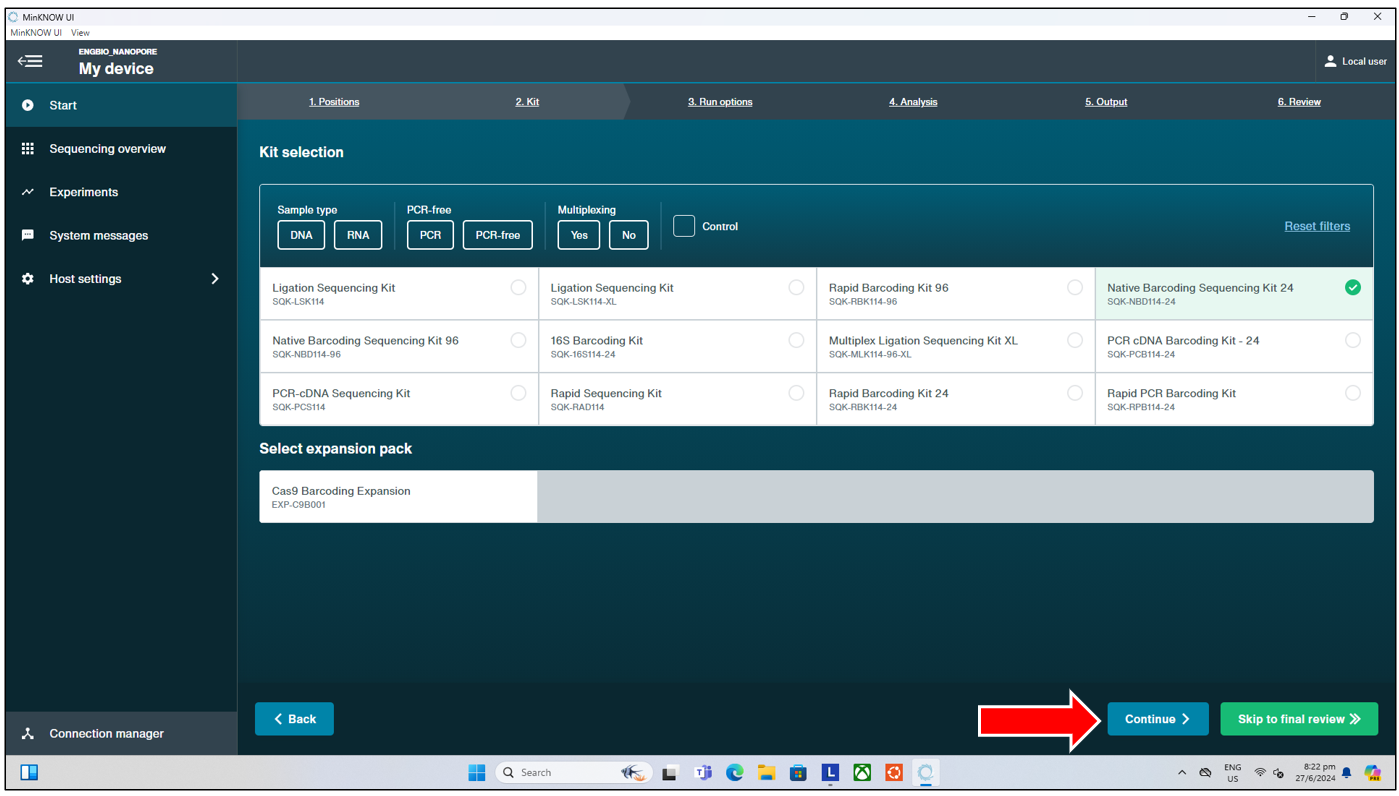Open Windows widgets panel icon

click(x=29, y=773)
